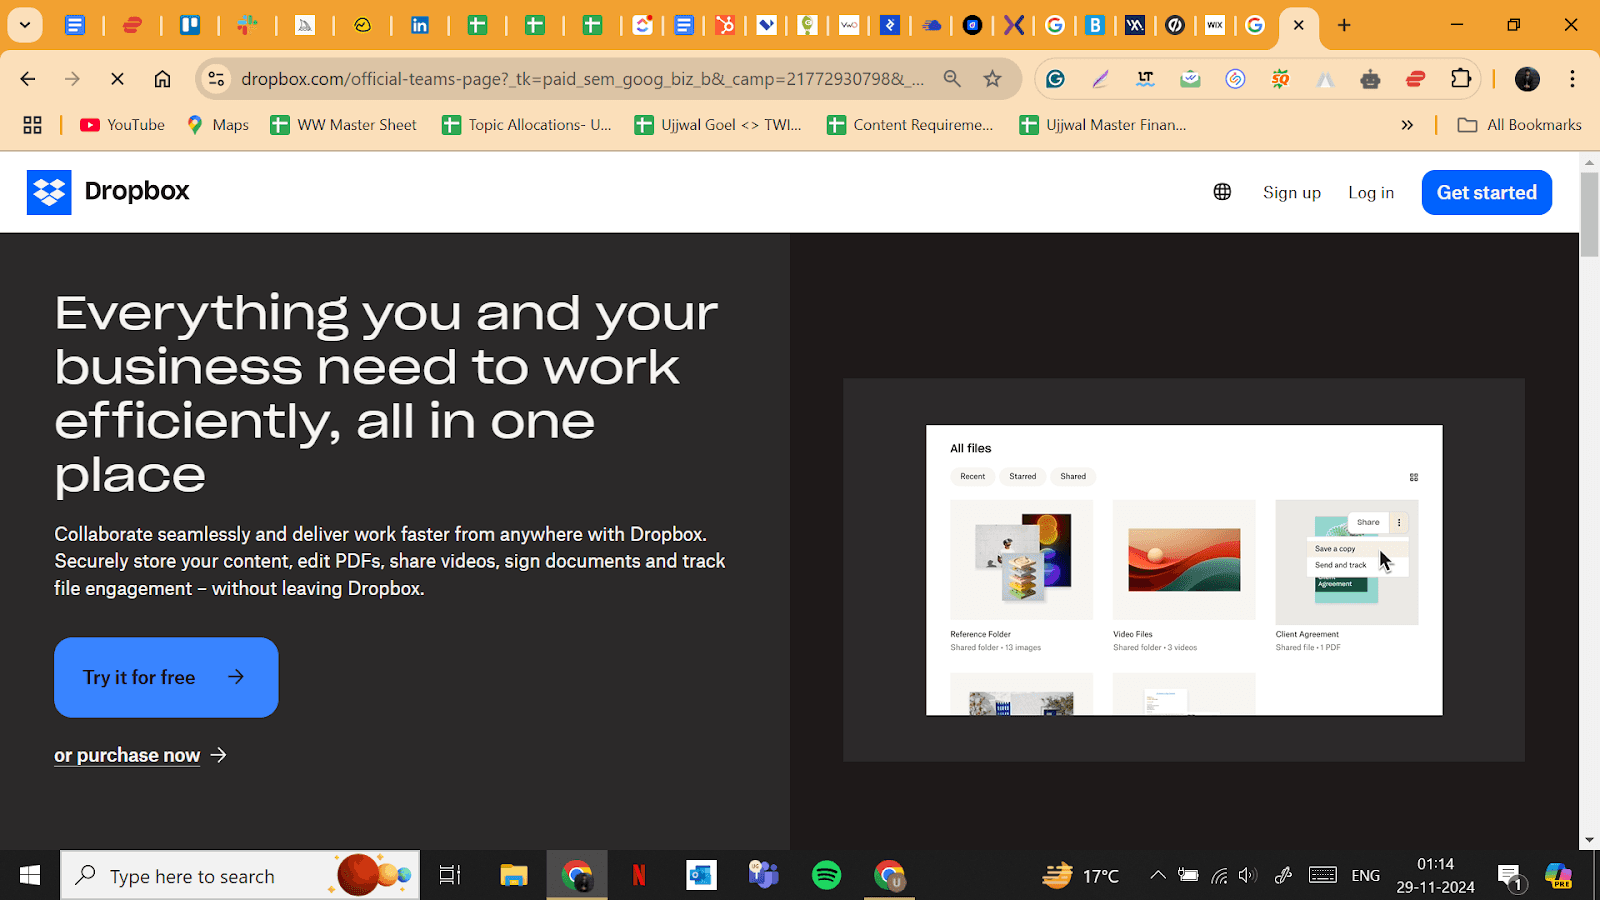The width and height of the screenshot is (1600, 900).
Task: Click the Dropbox logo in the header
Action: click(x=108, y=192)
